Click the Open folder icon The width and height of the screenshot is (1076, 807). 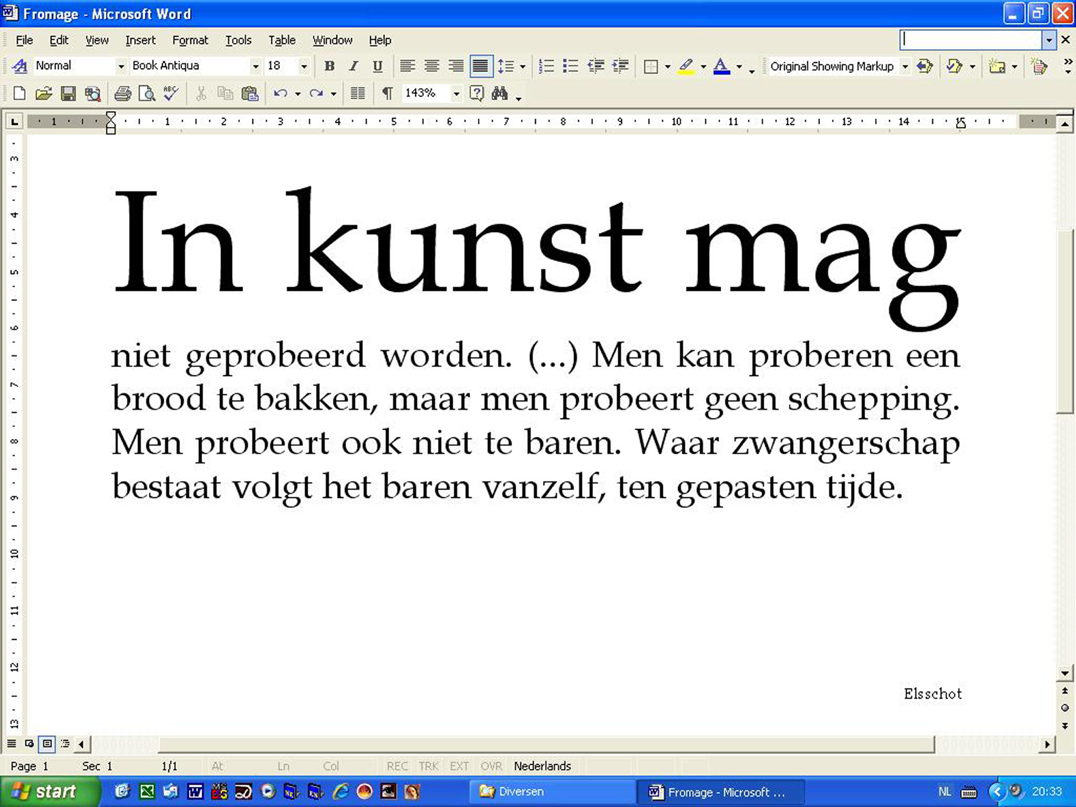pyautogui.click(x=43, y=94)
